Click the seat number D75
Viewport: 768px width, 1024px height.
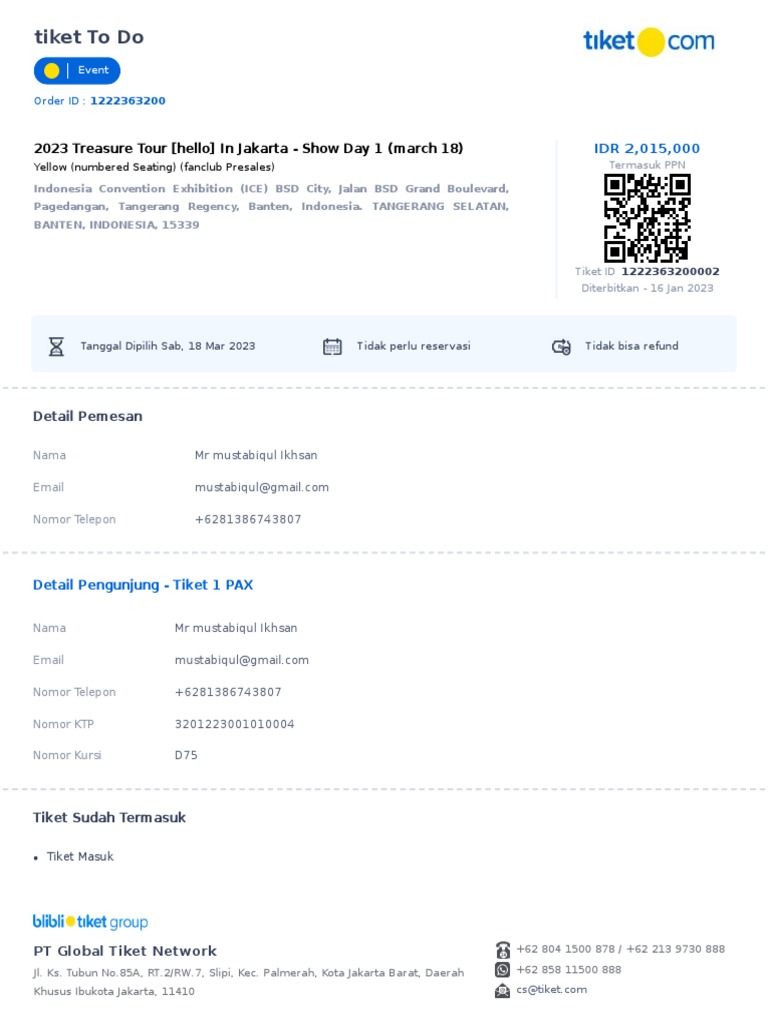186,755
